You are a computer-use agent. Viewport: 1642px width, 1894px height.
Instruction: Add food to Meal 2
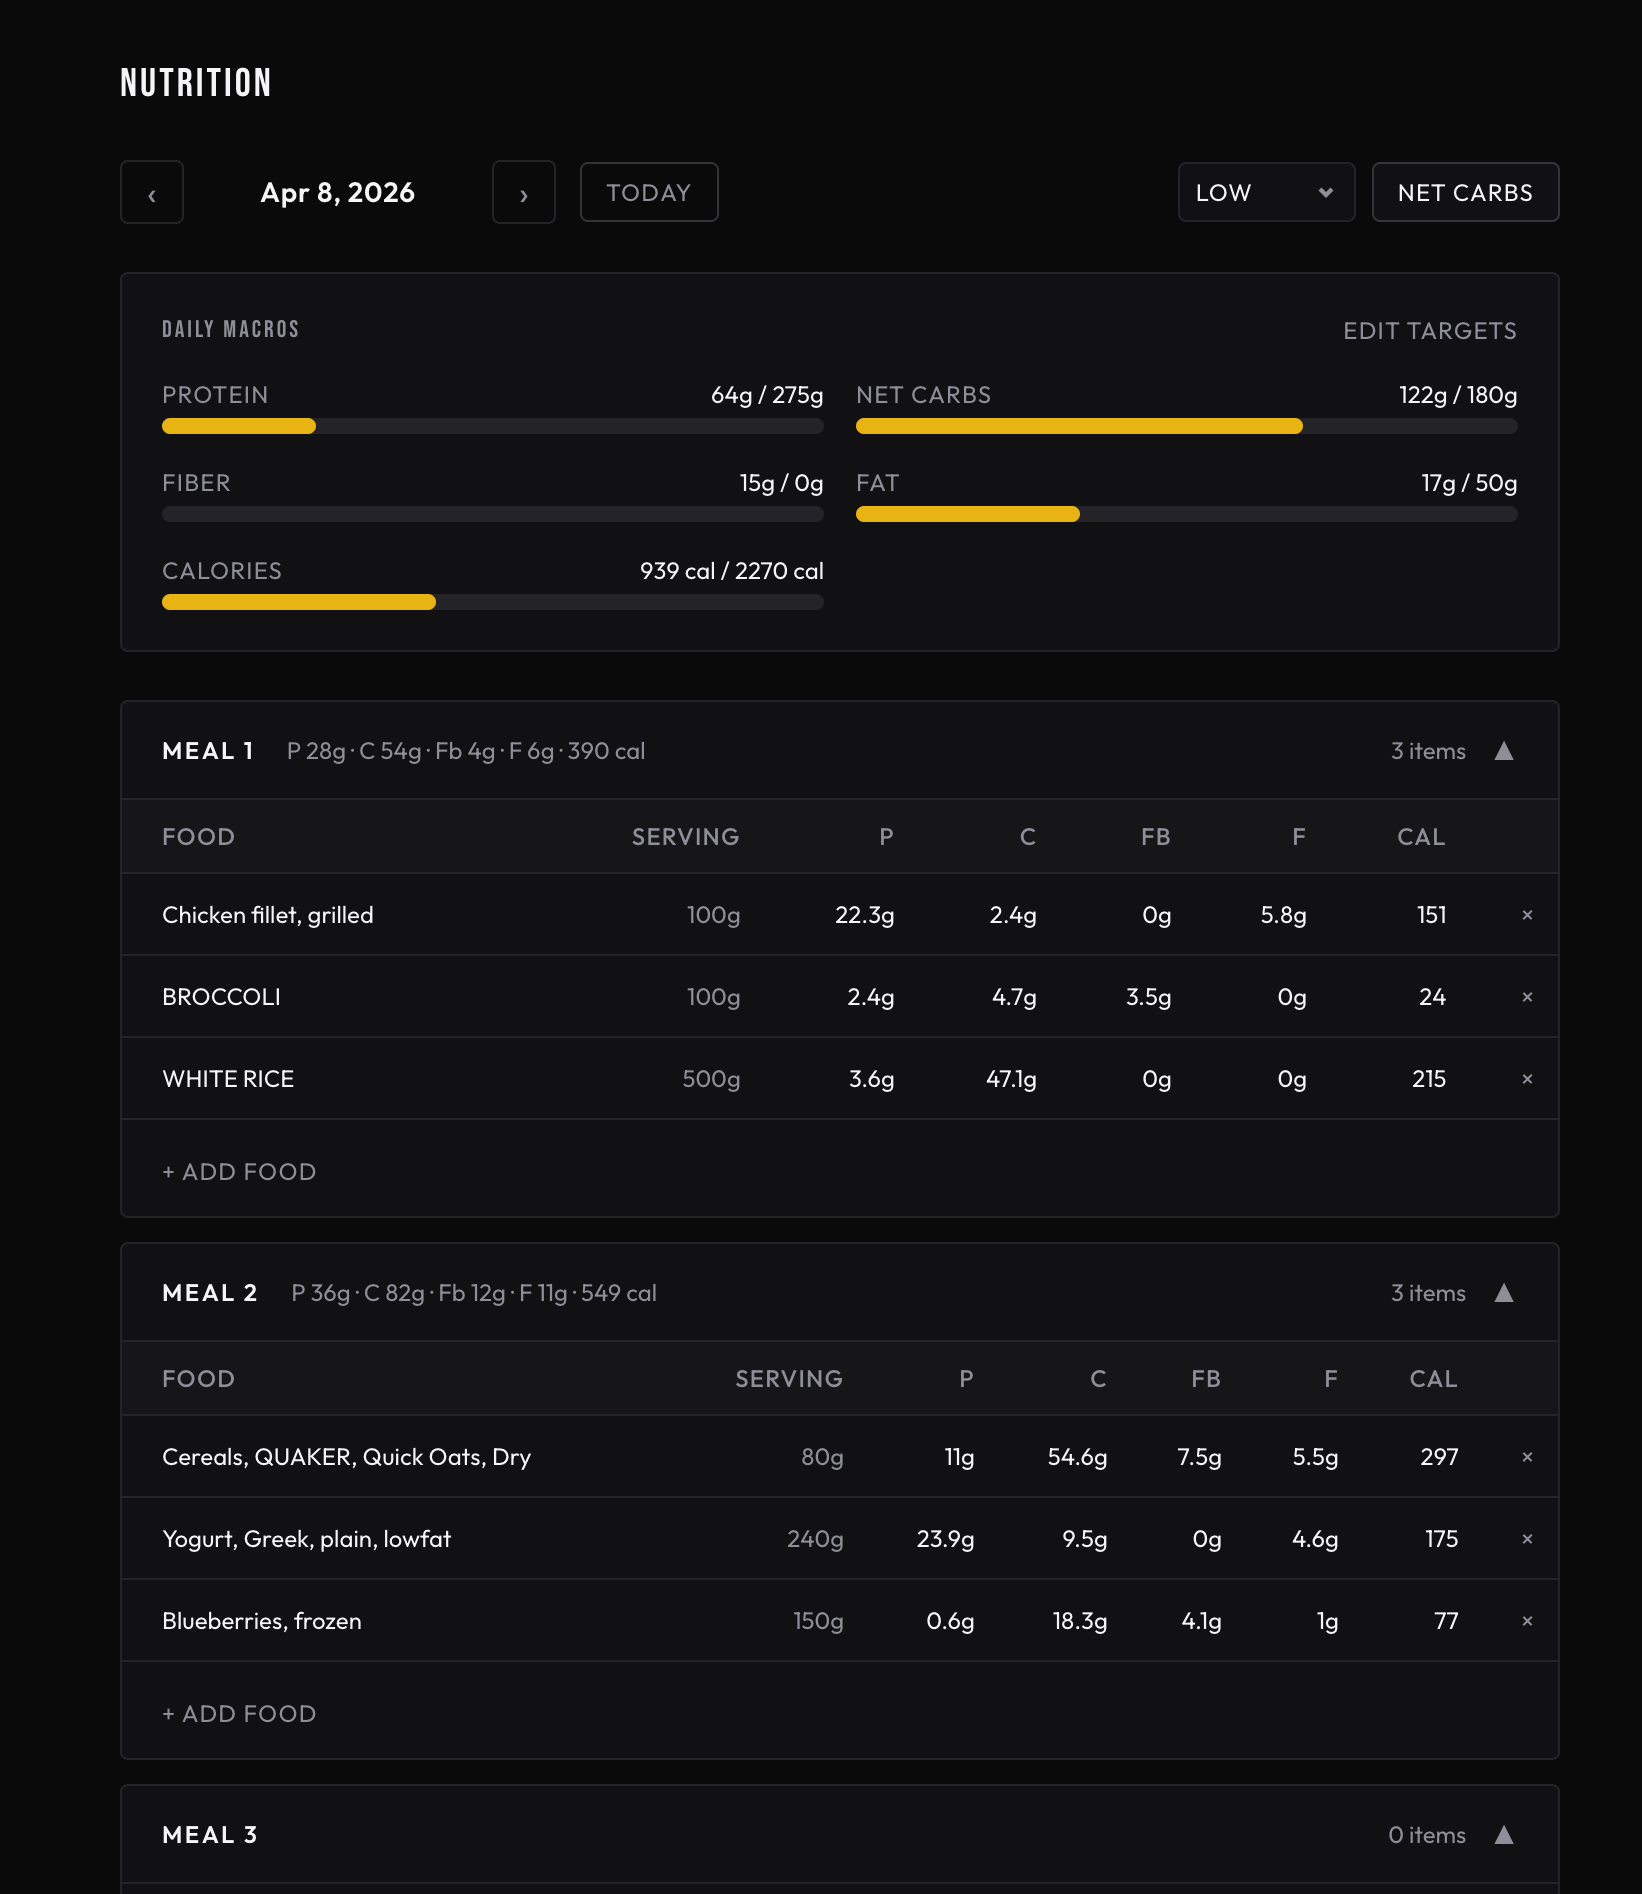click(239, 1714)
